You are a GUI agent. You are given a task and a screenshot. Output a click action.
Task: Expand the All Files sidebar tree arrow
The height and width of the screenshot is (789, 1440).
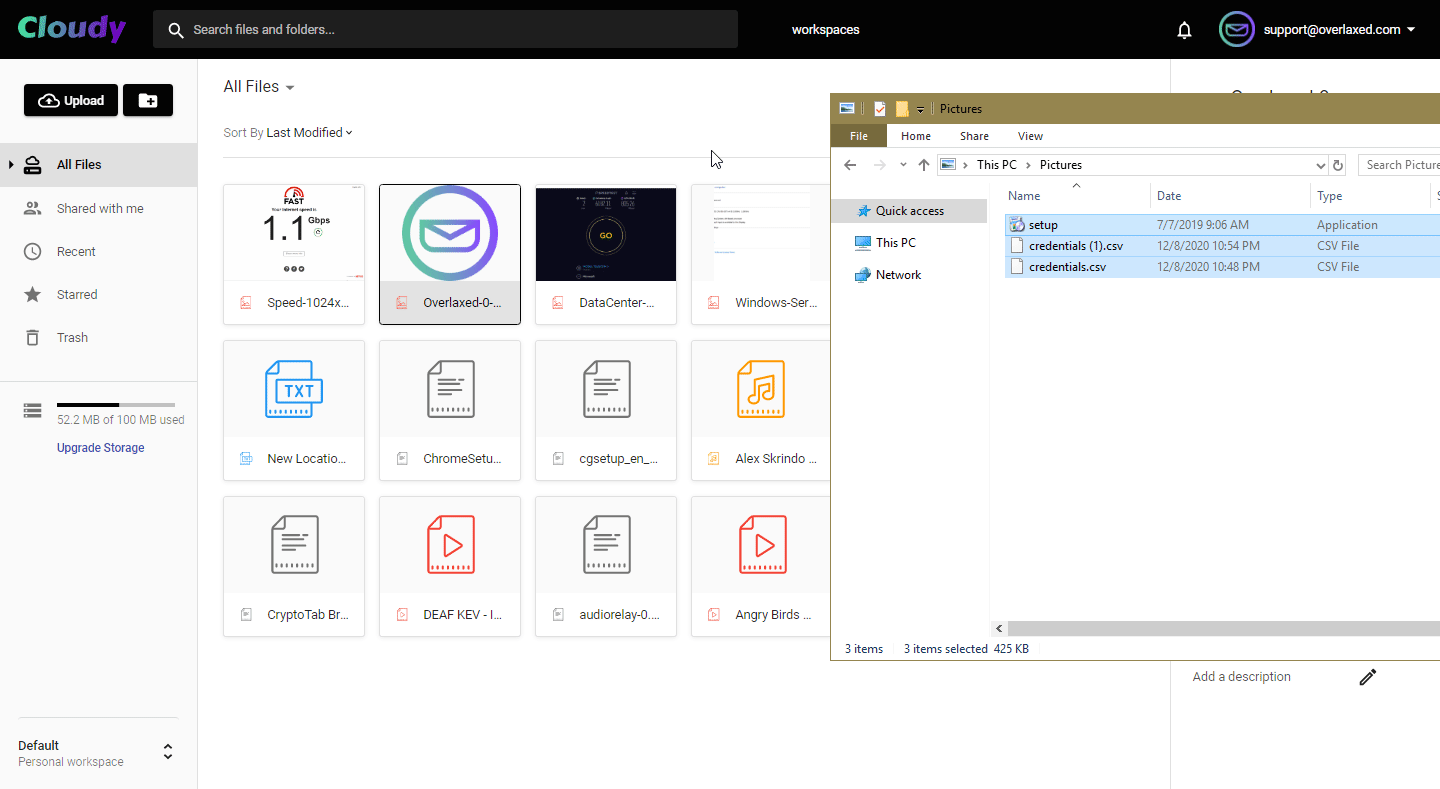(11, 165)
